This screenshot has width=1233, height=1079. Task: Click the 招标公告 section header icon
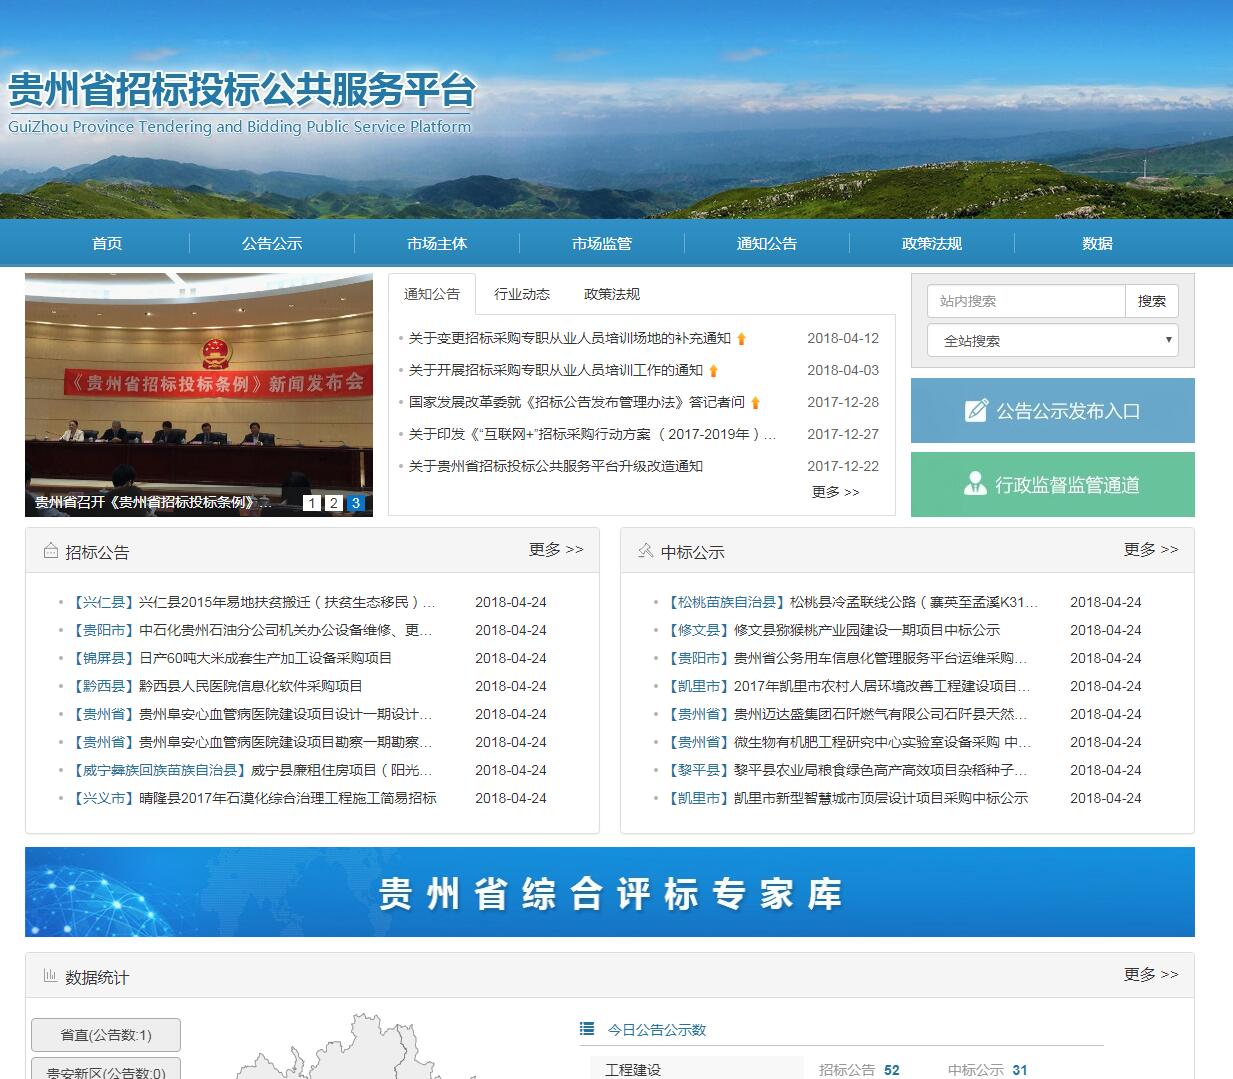[50, 551]
